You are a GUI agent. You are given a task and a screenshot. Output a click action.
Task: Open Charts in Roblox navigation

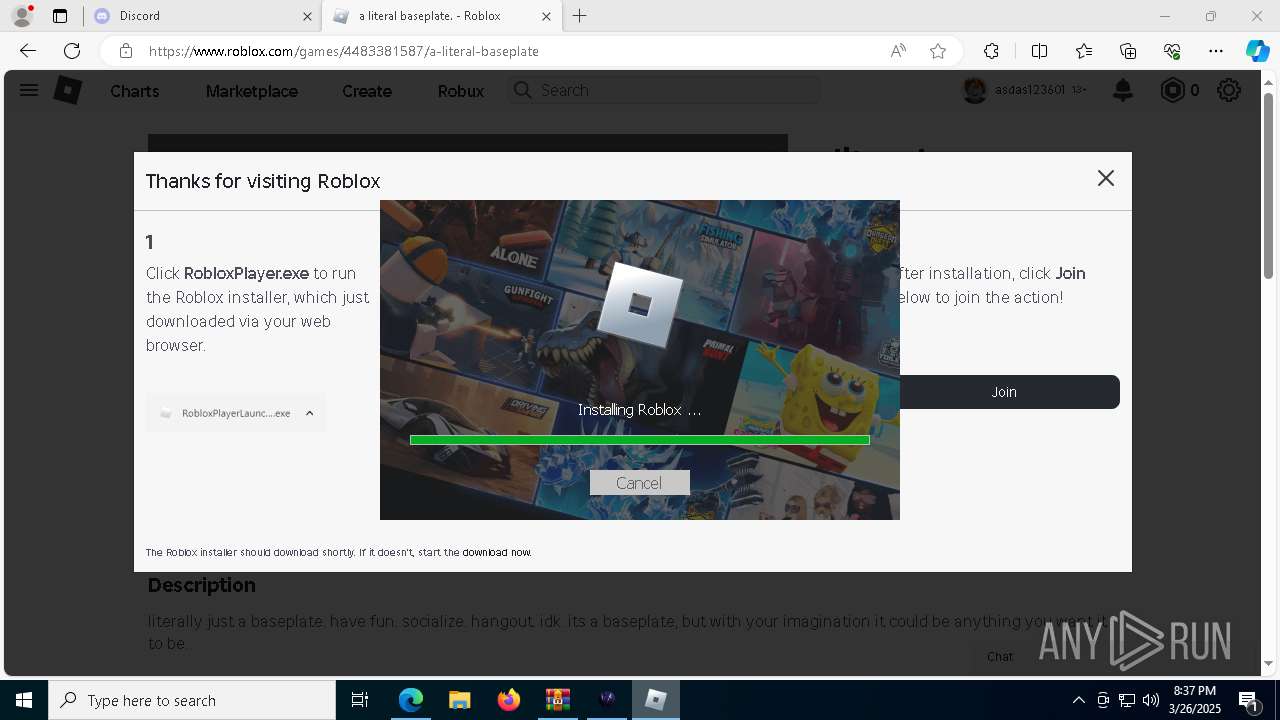coord(135,91)
